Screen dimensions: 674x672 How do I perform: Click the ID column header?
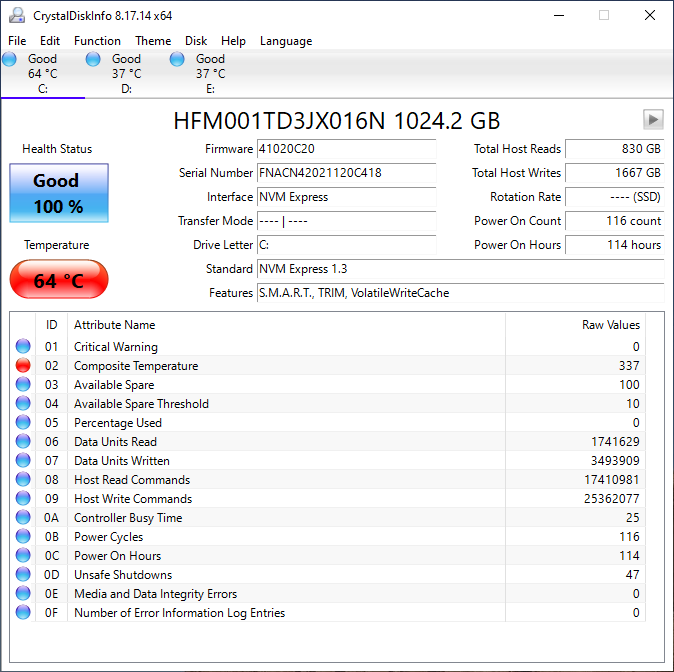pos(51,325)
